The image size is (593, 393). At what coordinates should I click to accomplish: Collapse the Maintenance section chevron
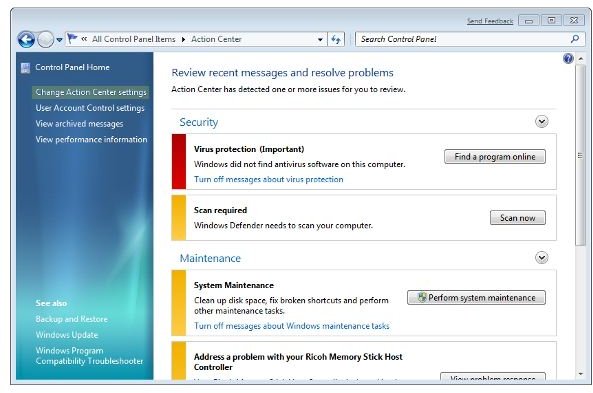pos(542,258)
